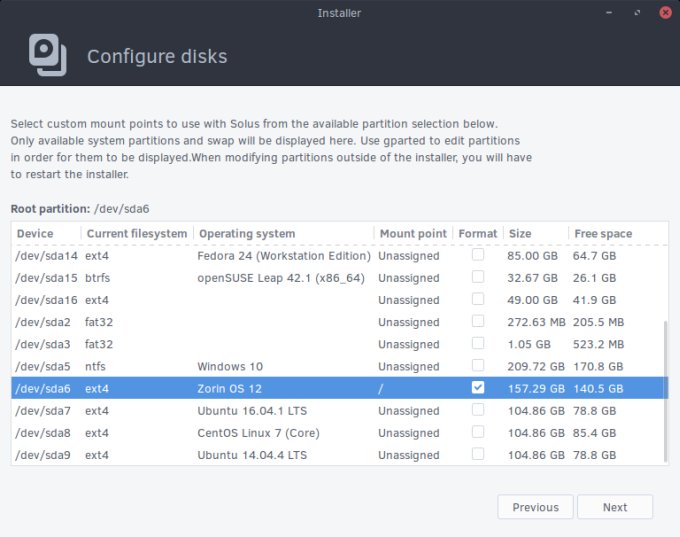The image size is (680, 537).
Task: Open mount point selector for /dev/sda16
Action: pos(409,300)
